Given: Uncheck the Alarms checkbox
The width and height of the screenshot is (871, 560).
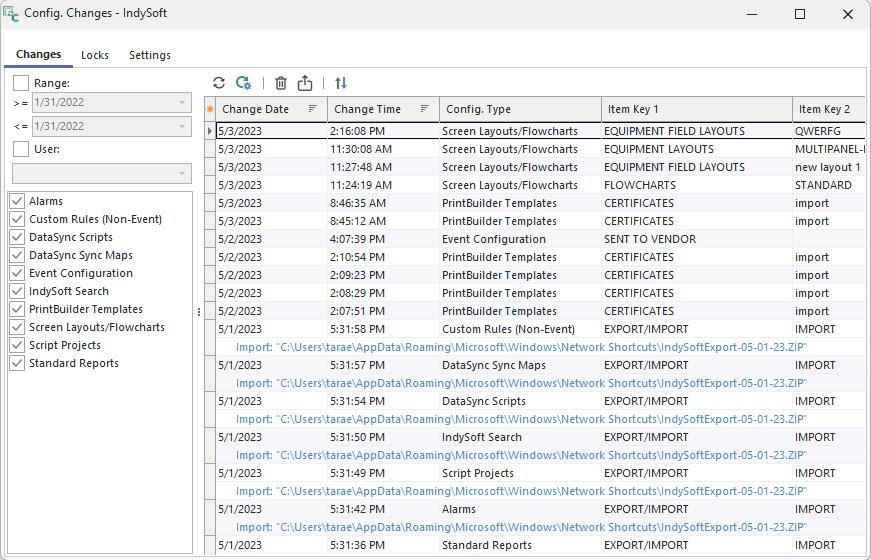Looking at the screenshot, I should click(17, 201).
